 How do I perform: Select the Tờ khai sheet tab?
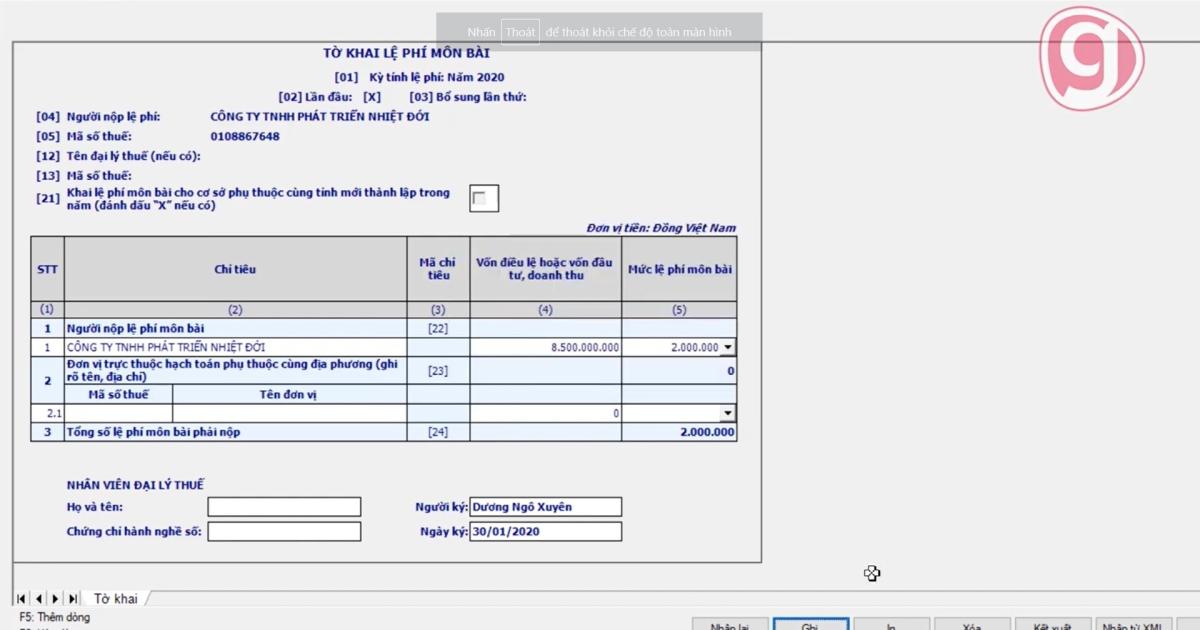click(x=116, y=598)
